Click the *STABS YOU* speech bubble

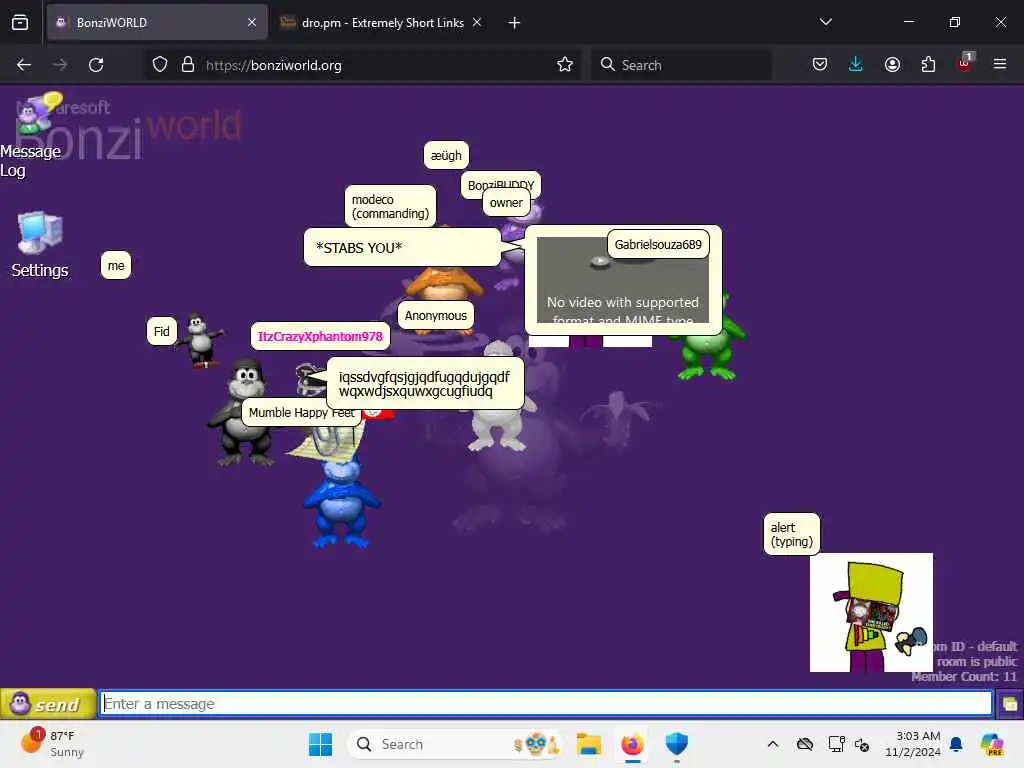tap(402, 248)
